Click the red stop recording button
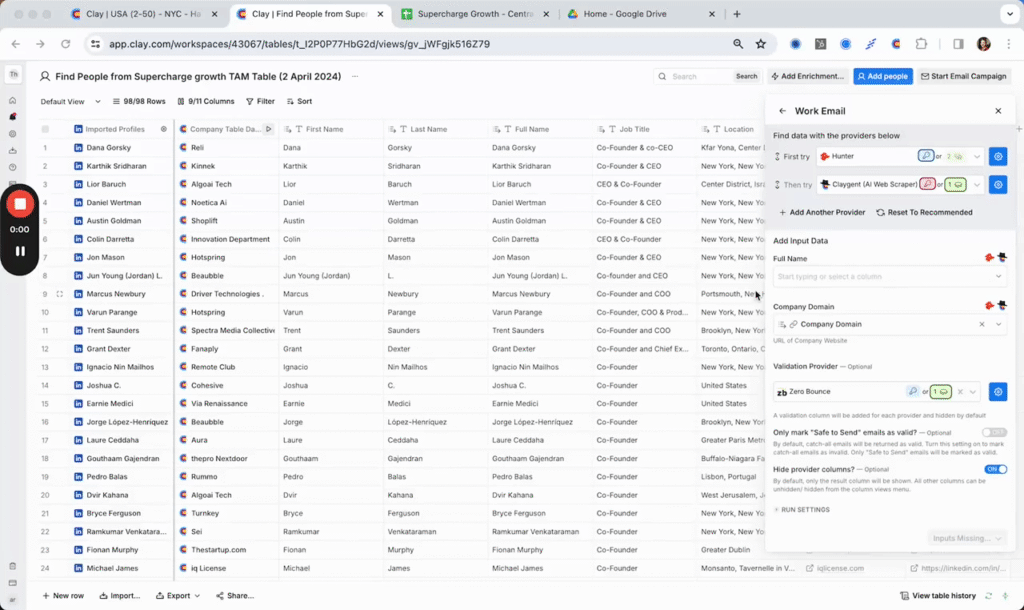The width and height of the screenshot is (1024, 610). (19, 204)
